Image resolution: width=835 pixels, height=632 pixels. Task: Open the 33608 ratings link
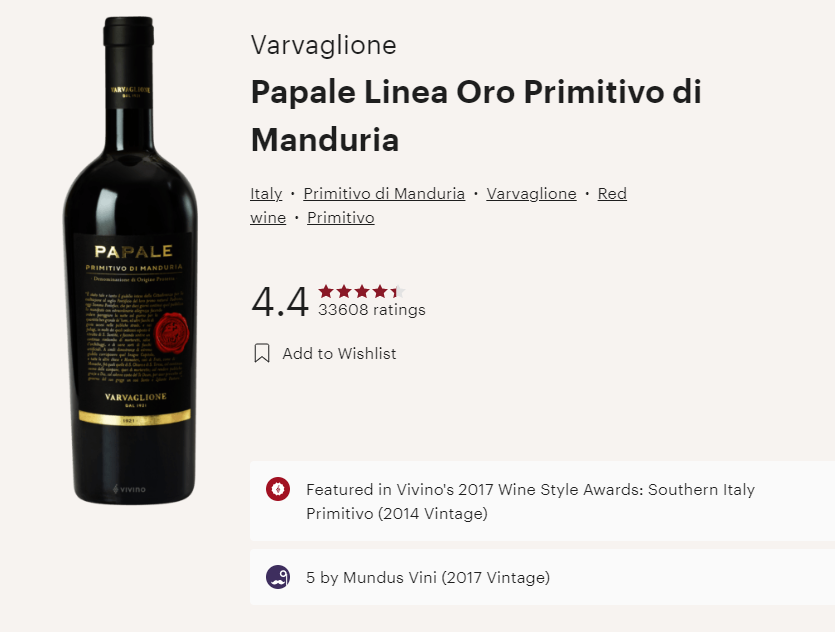tap(372, 310)
